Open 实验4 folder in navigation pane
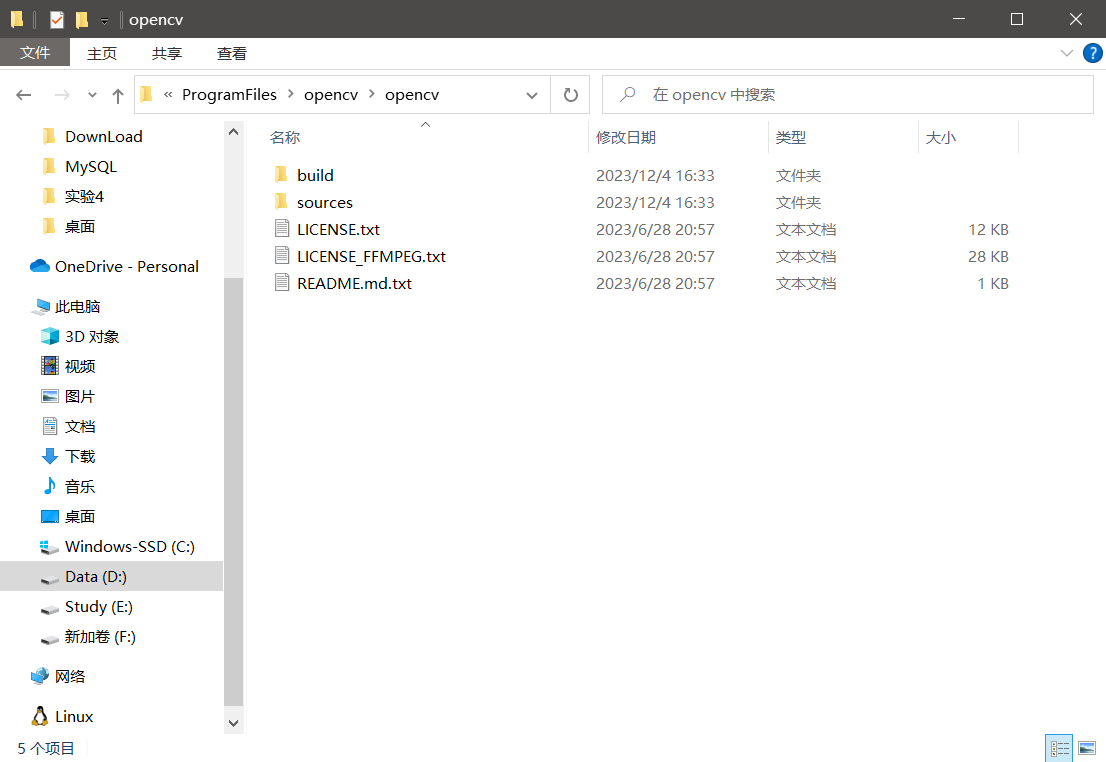Image resolution: width=1106 pixels, height=762 pixels. tap(84, 196)
